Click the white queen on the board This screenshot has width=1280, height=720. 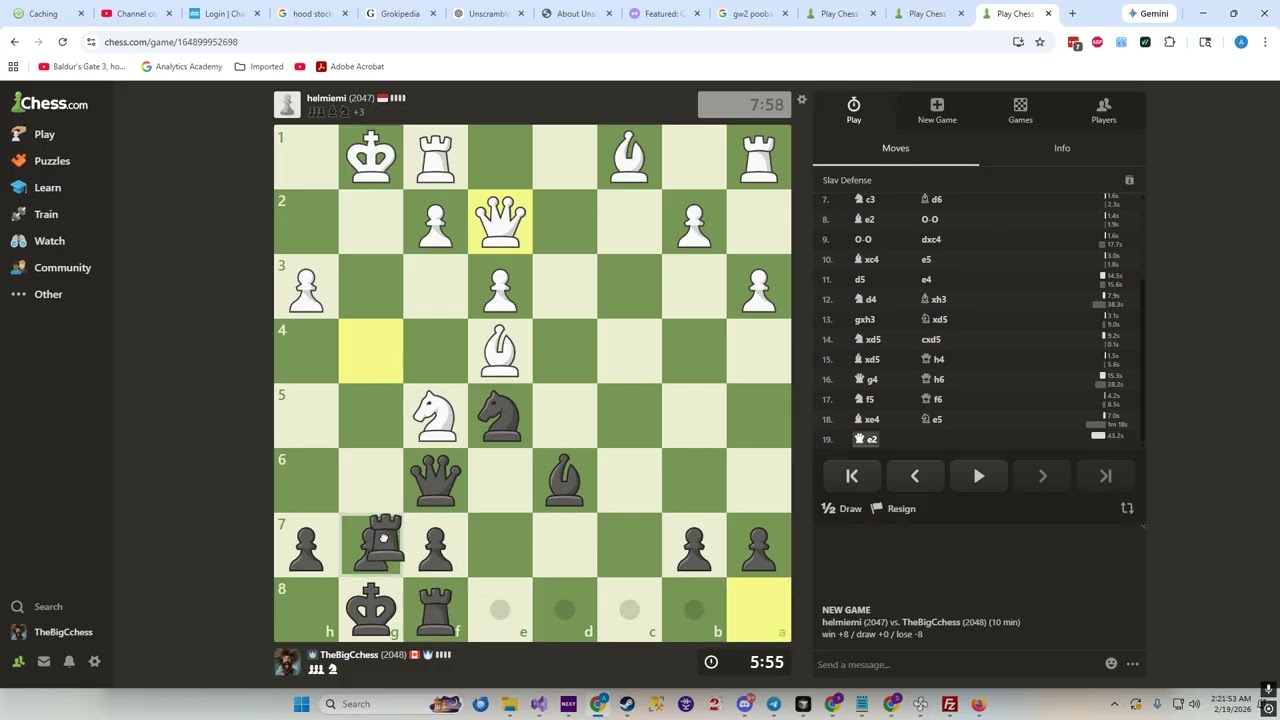[x=500, y=222]
